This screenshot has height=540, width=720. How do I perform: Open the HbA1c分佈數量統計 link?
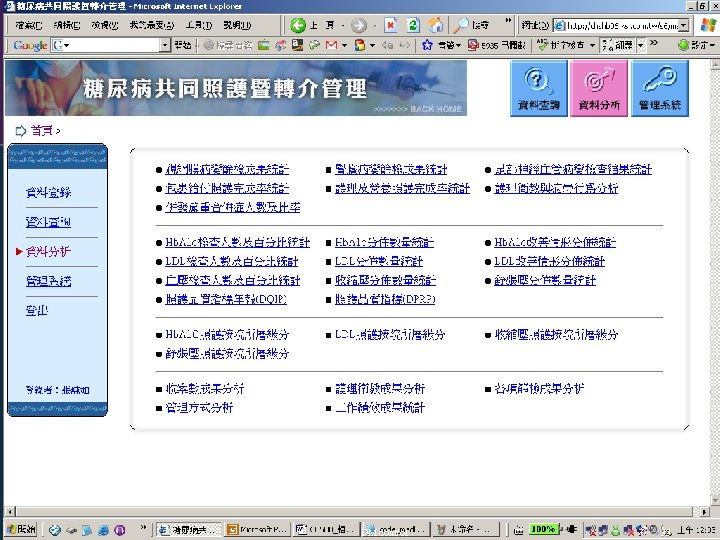point(384,242)
